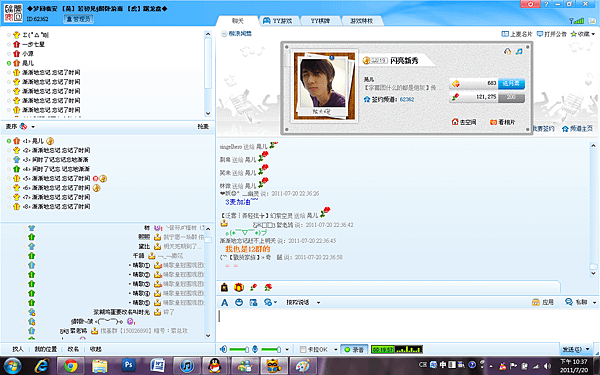Open Google Chrome from taskbar
The height and width of the screenshot is (375, 600).
click(x=70, y=366)
